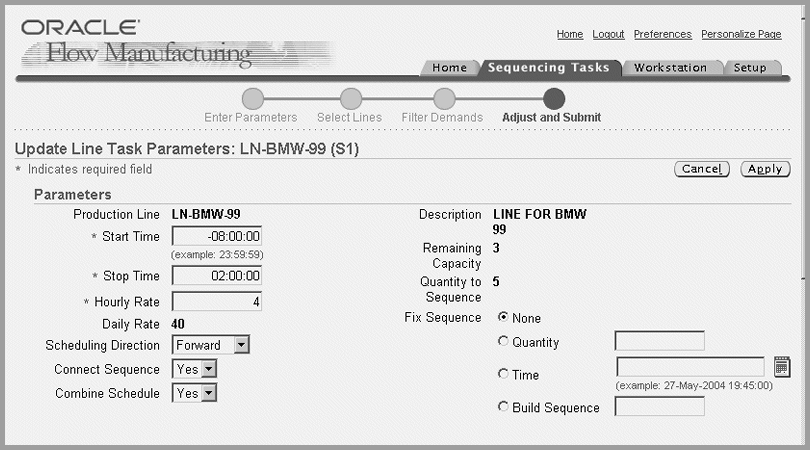Click the Apply button
The height and width of the screenshot is (450, 810).
point(765,169)
